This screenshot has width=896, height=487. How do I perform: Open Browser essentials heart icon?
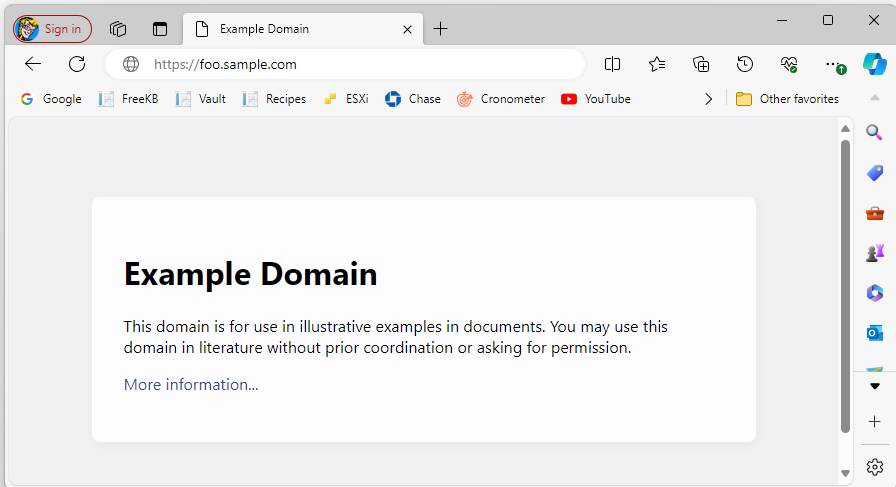[789, 64]
